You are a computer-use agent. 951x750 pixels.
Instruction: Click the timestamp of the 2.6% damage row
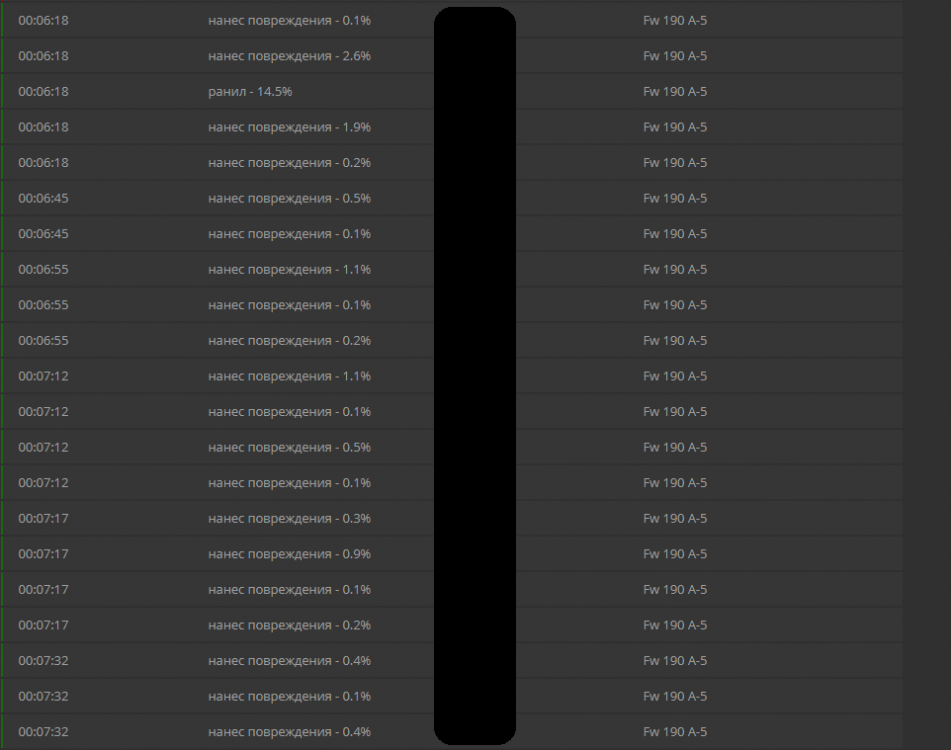pos(43,56)
